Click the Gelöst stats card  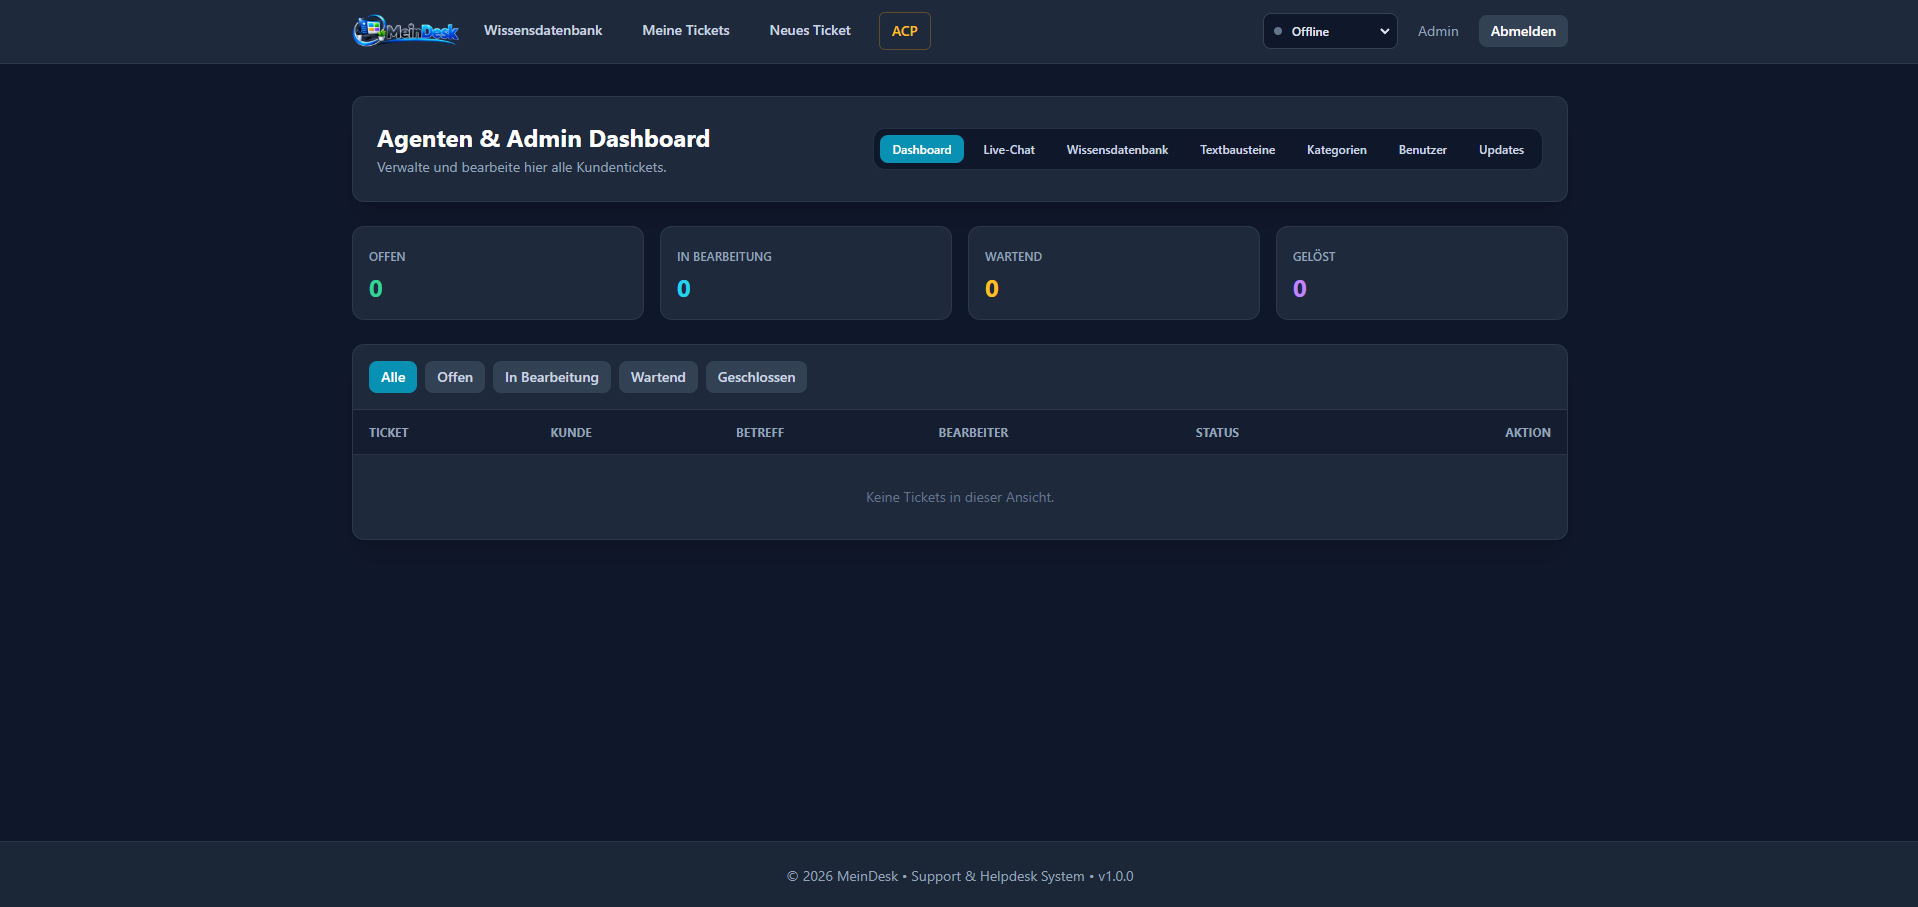click(x=1422, y=273)
